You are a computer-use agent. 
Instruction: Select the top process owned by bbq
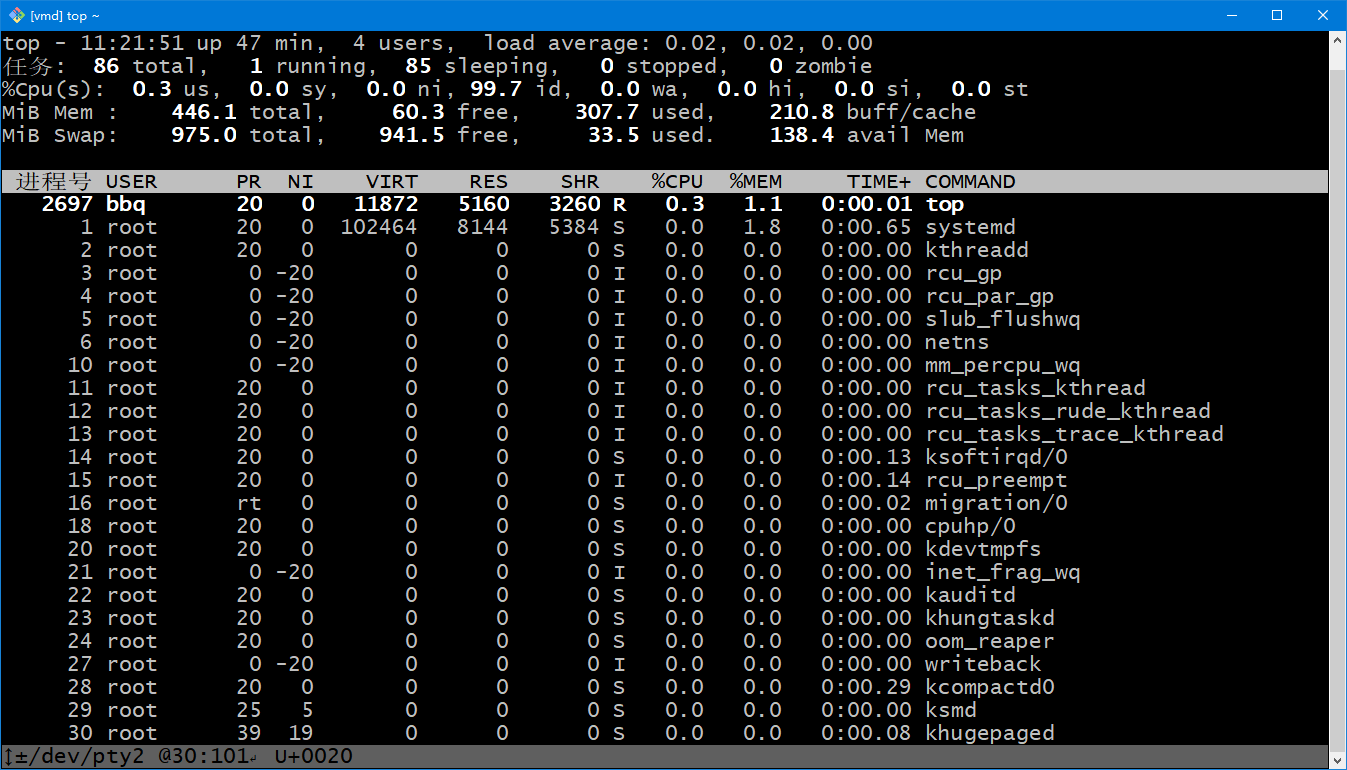point(944,205)
